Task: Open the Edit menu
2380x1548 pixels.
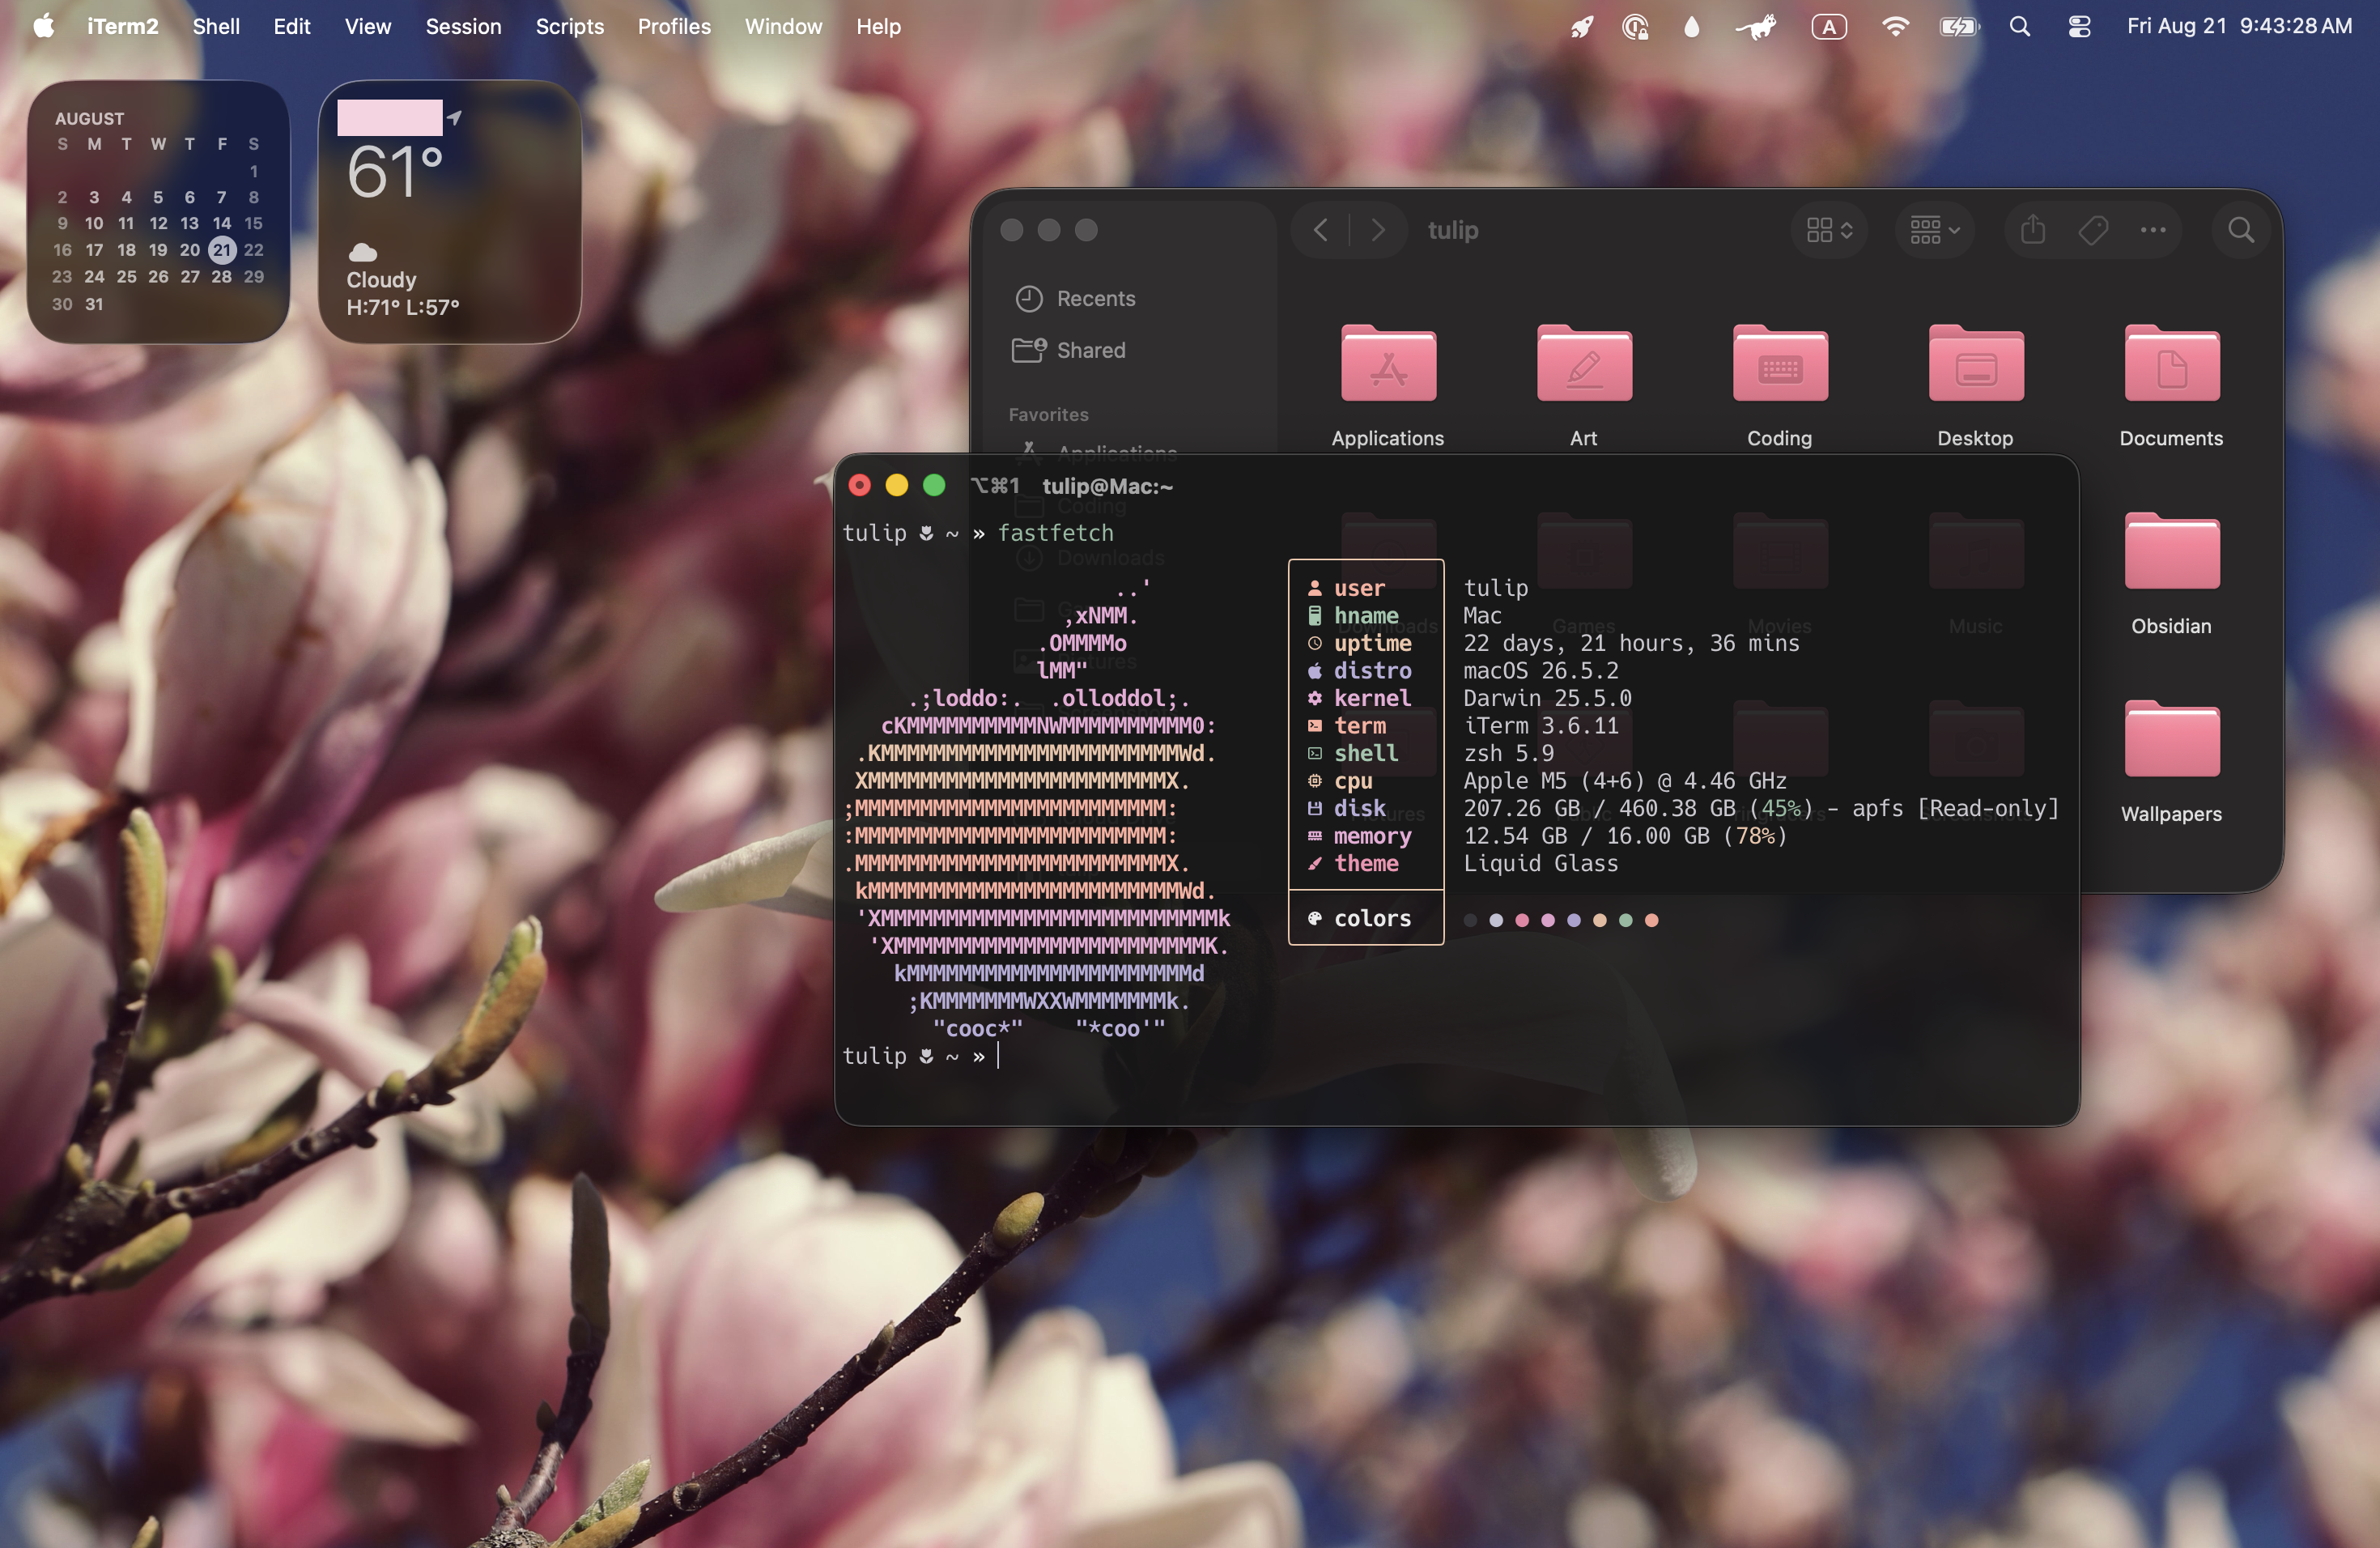Action: coord(292,27)
